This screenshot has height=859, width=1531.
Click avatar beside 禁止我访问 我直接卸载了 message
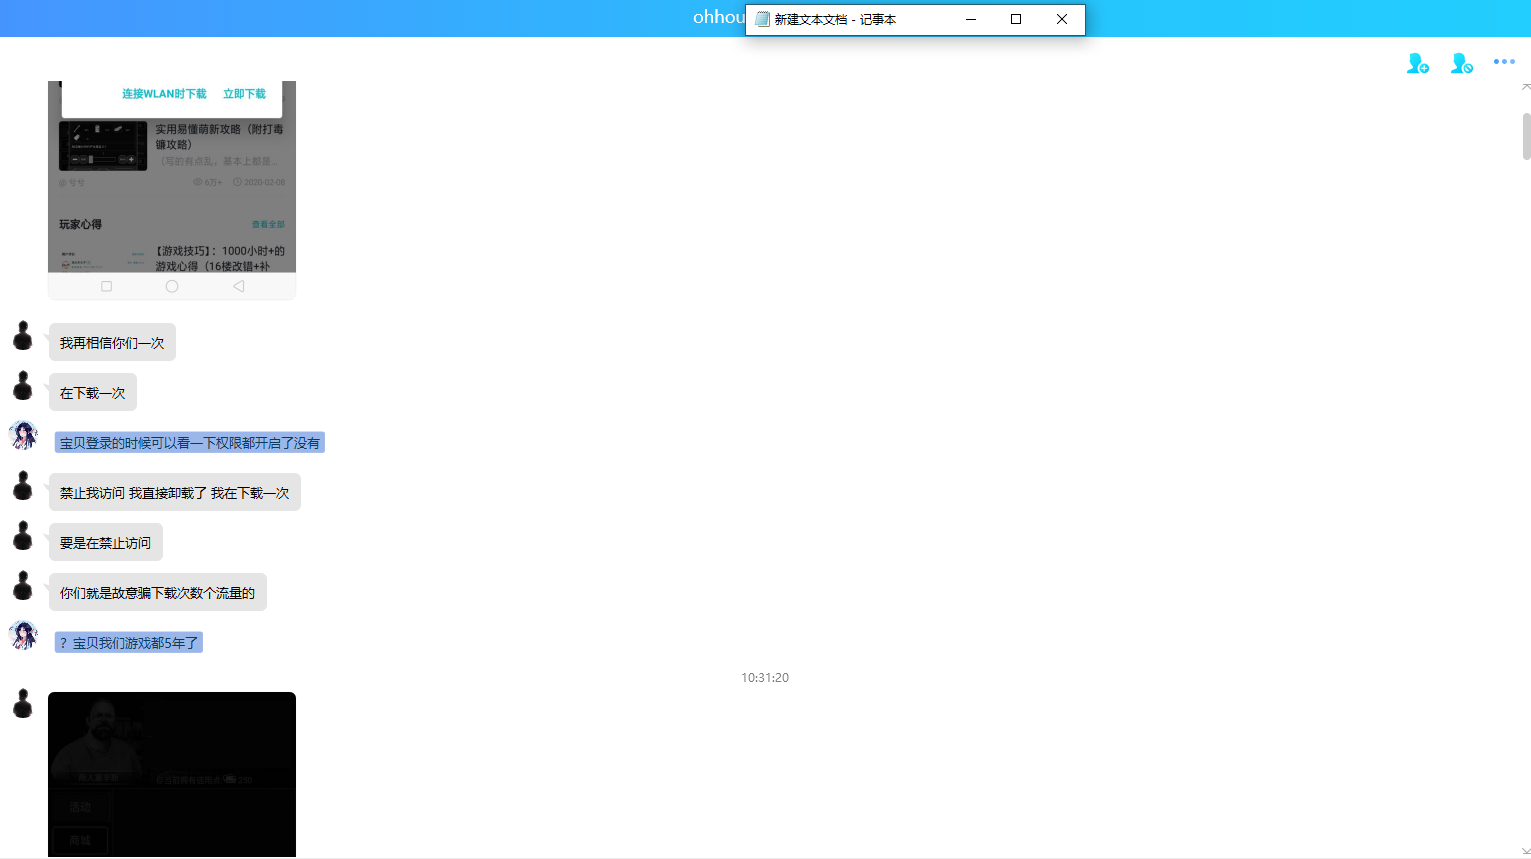[23, 486]
